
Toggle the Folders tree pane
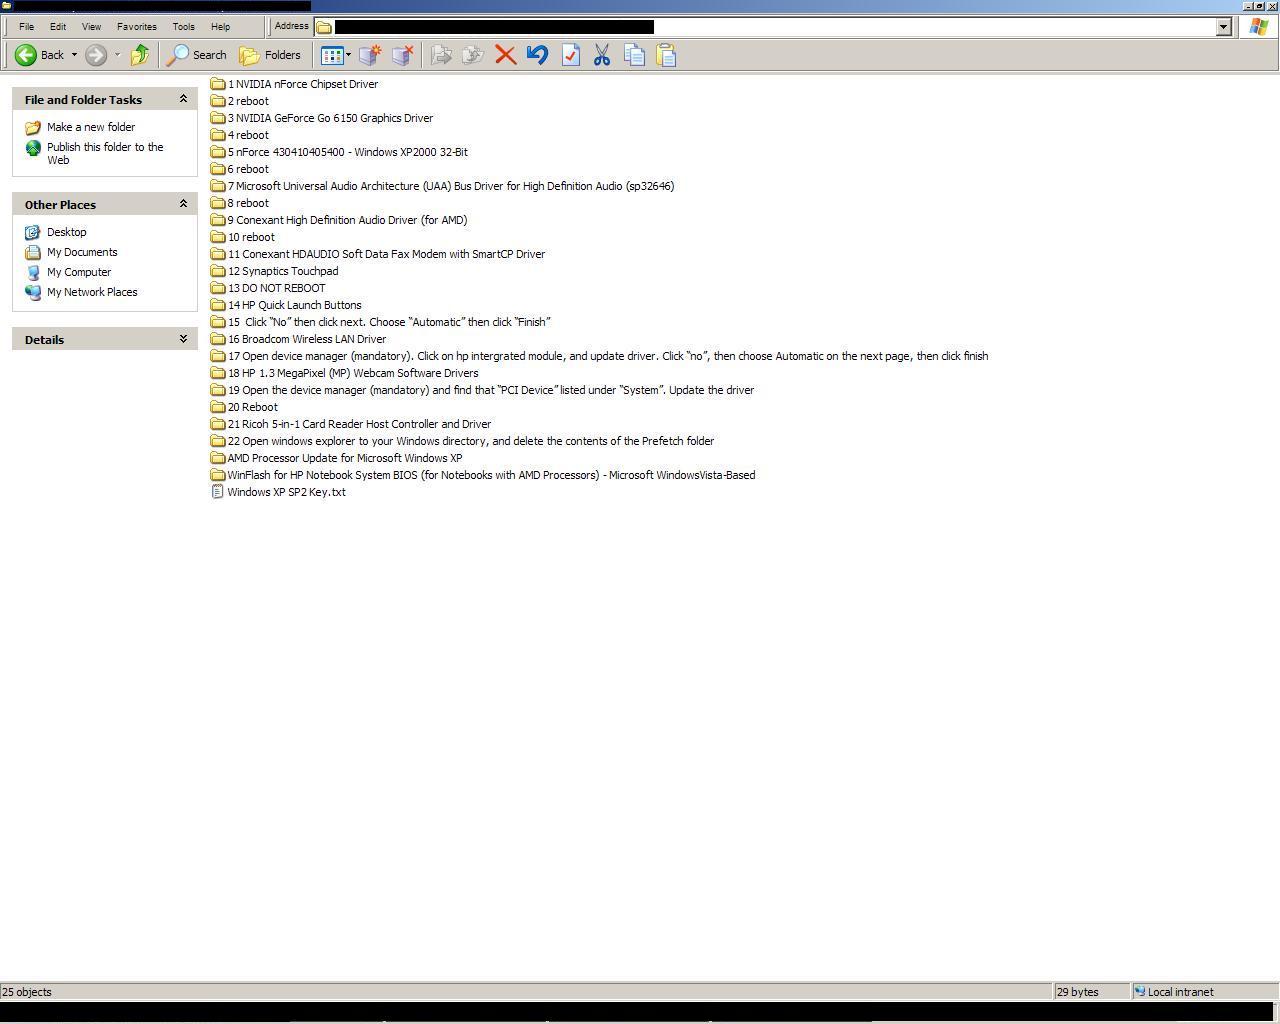pos(270,55)
